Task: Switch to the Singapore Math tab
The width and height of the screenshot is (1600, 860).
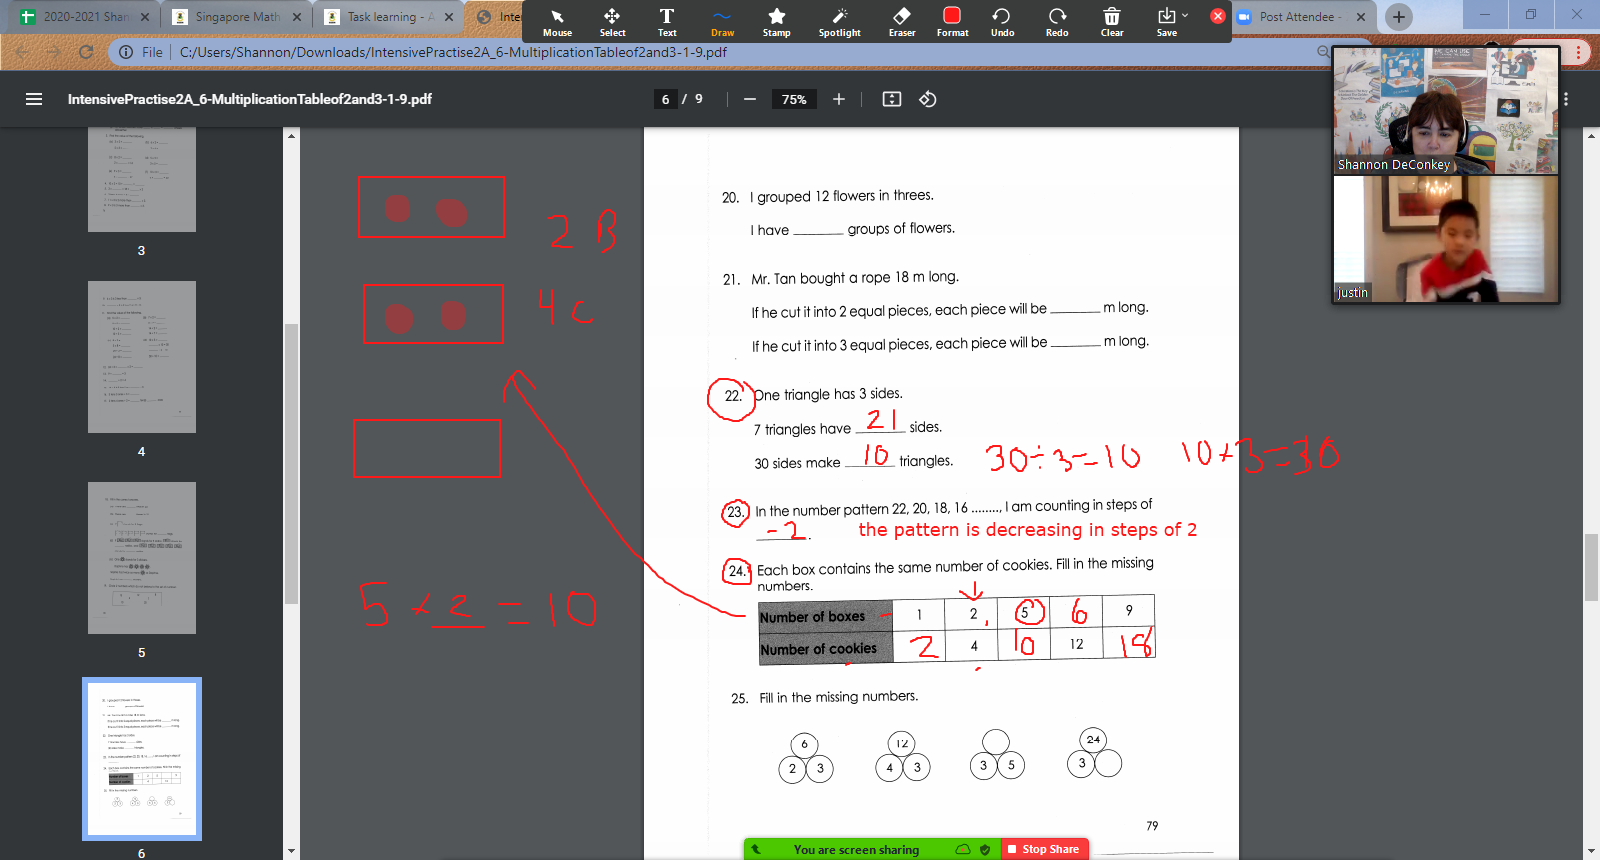Action: click(x=238, y=17)
